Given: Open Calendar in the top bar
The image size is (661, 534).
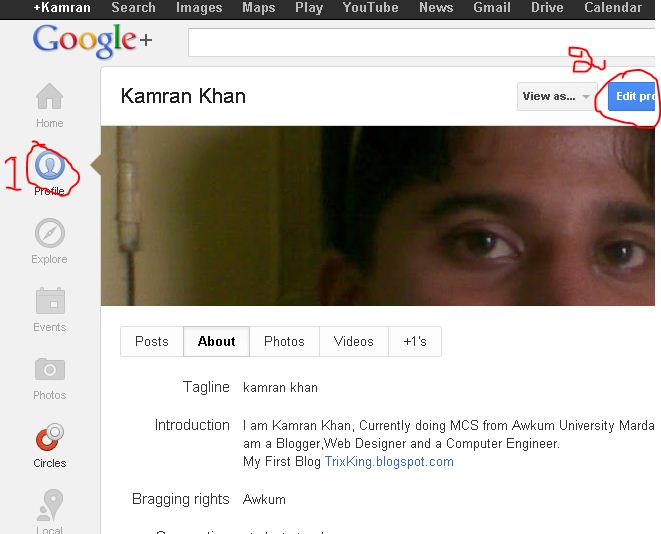Looking at the screenshot, I should pyautogui.click(x=613, y=8).
